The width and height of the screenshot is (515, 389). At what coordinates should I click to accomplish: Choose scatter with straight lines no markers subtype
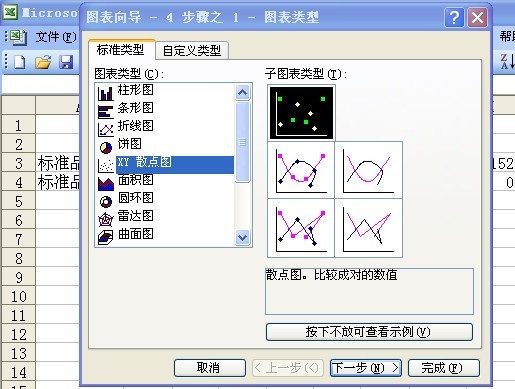pos(369,228)
